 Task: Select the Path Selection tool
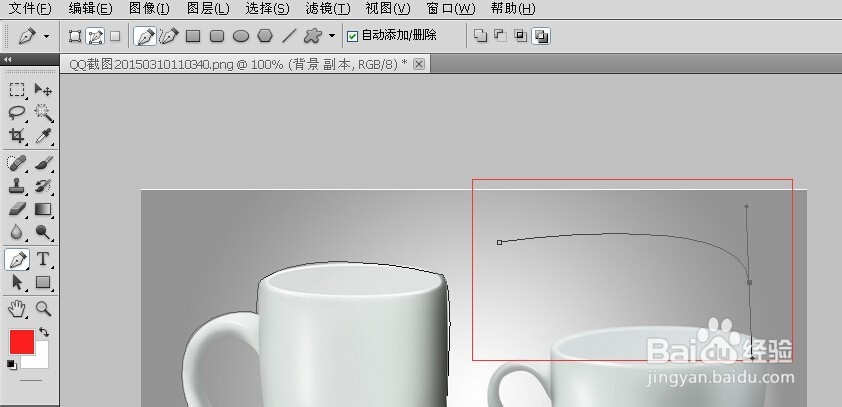click(17, 282)
